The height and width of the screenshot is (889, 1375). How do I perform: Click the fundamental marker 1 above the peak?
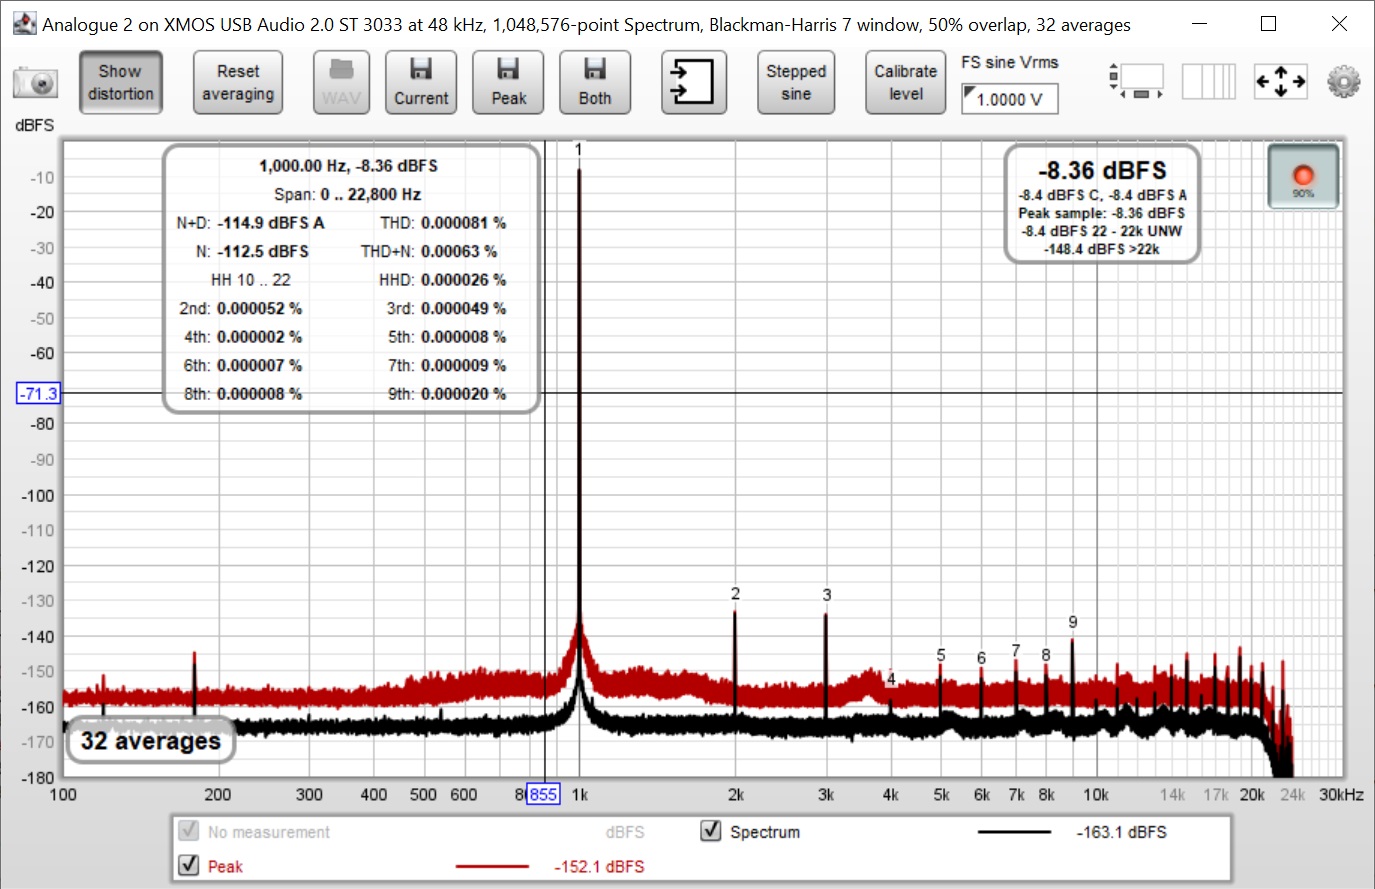578,150
